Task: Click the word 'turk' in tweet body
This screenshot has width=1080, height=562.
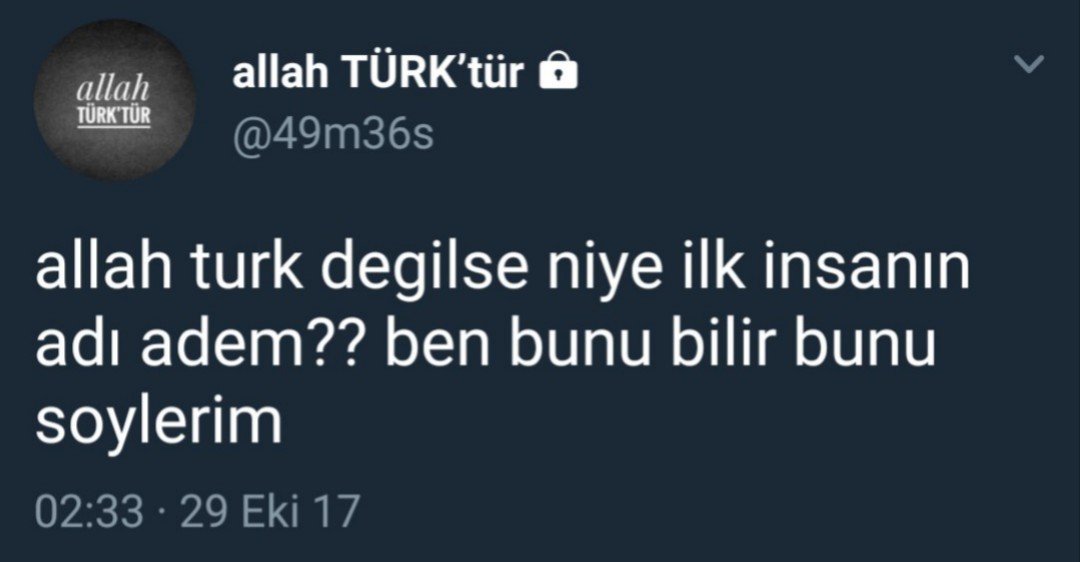Action: [246, 267]
